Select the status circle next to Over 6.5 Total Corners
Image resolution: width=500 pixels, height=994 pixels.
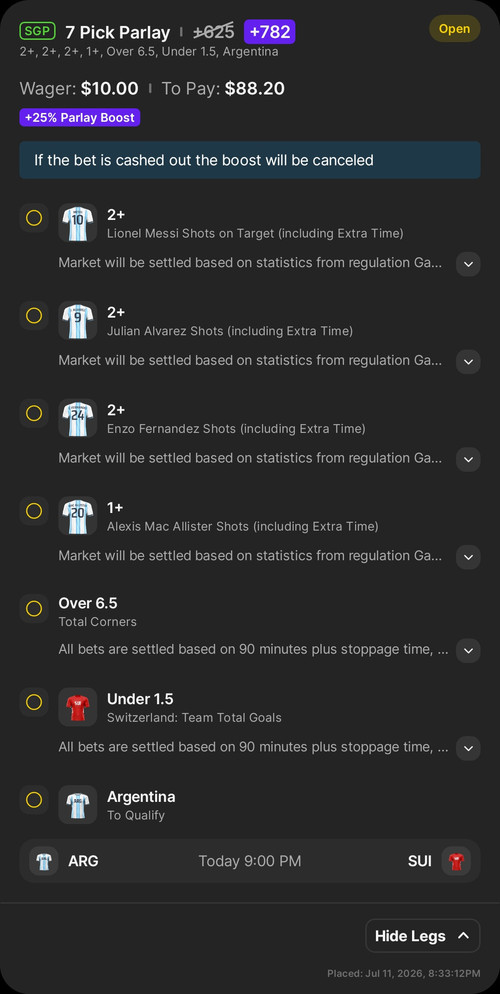click(x=34, y=609)
